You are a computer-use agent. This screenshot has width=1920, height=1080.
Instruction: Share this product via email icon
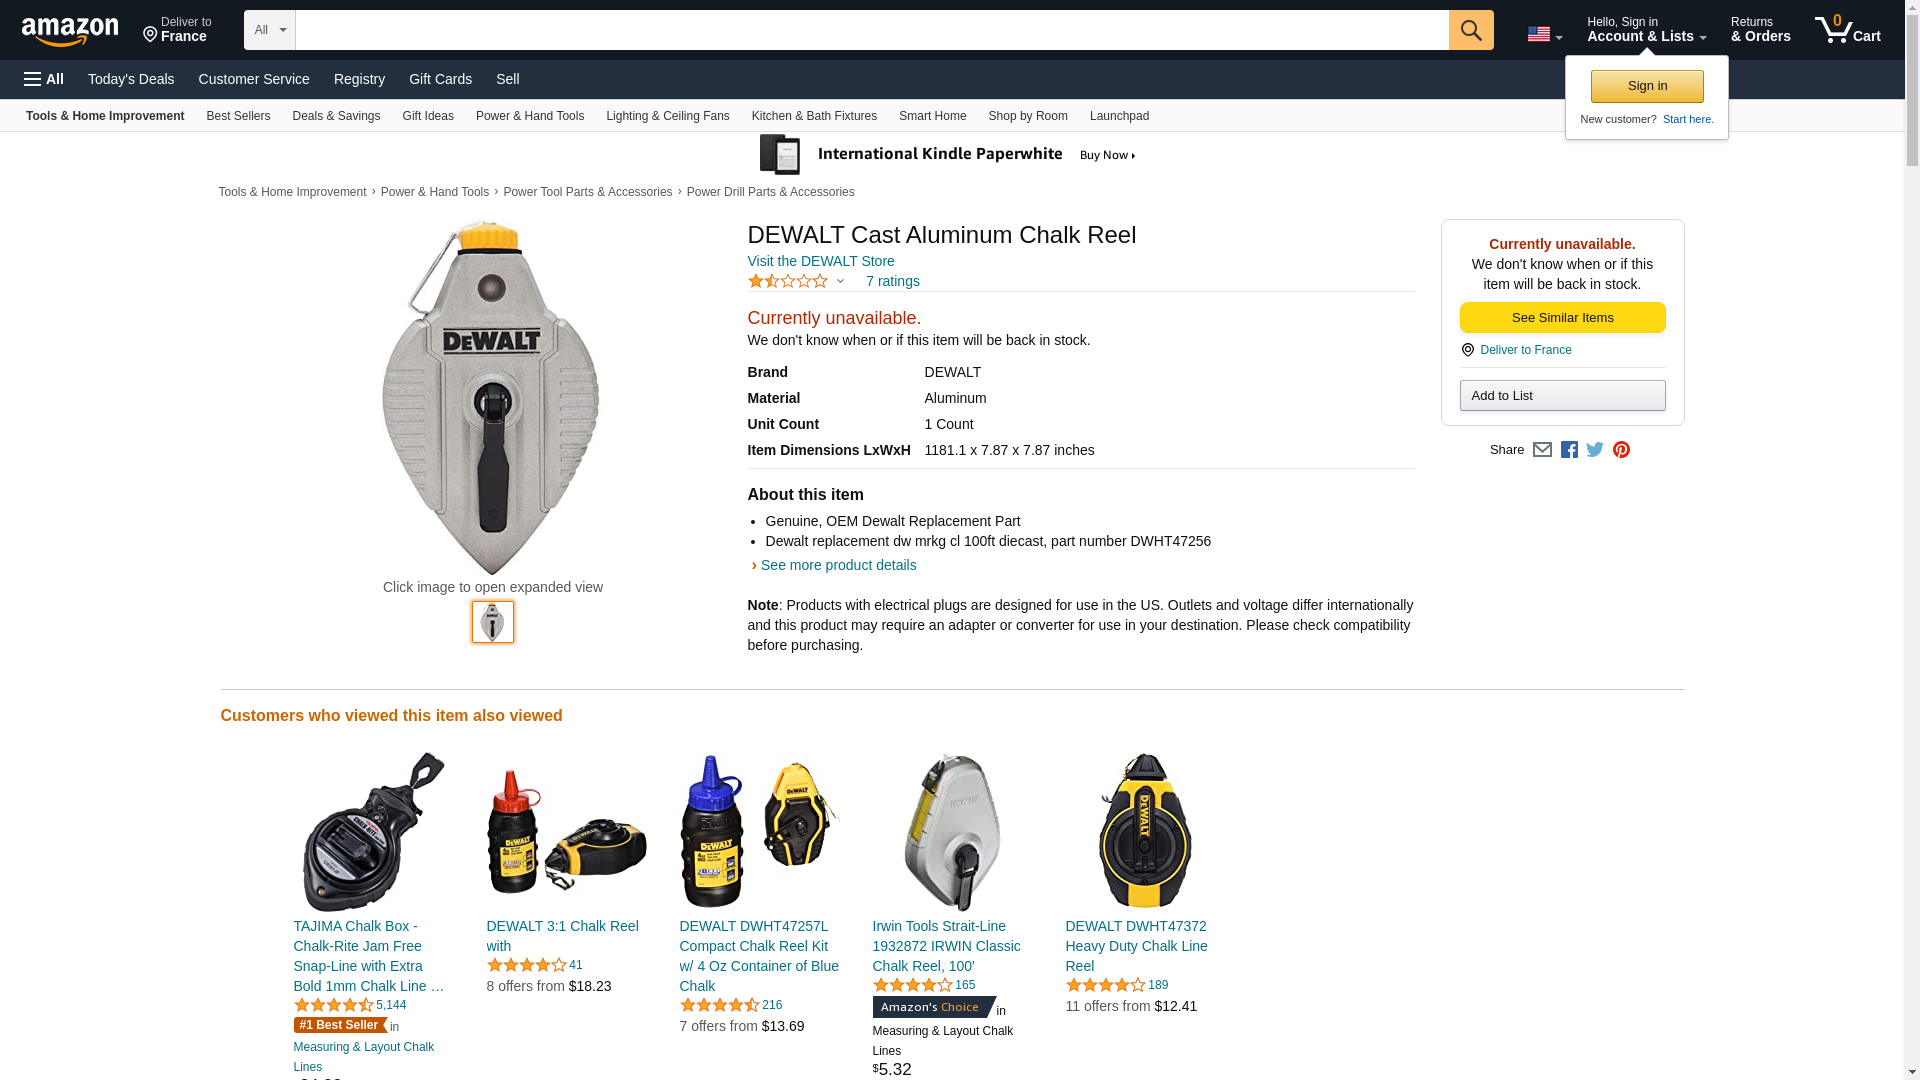(x=1542, y=450)
